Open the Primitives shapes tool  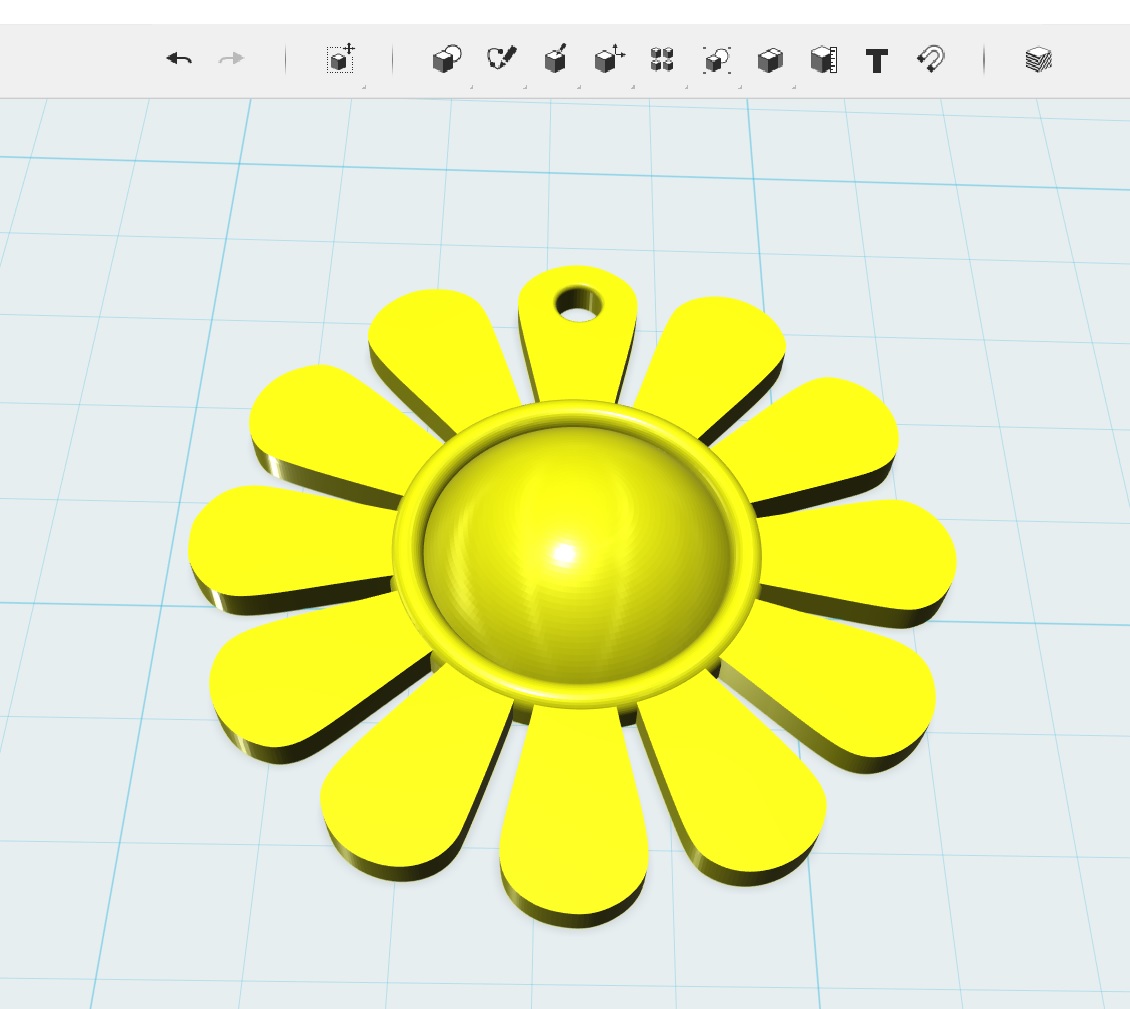click(x=447, y=59)
